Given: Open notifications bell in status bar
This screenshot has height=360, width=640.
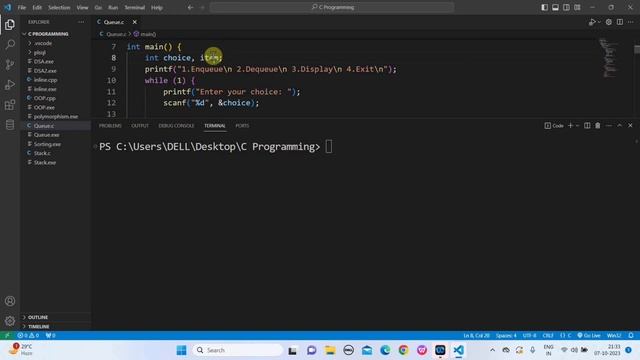Looking at the screenshot, I should tap(631, 336).
